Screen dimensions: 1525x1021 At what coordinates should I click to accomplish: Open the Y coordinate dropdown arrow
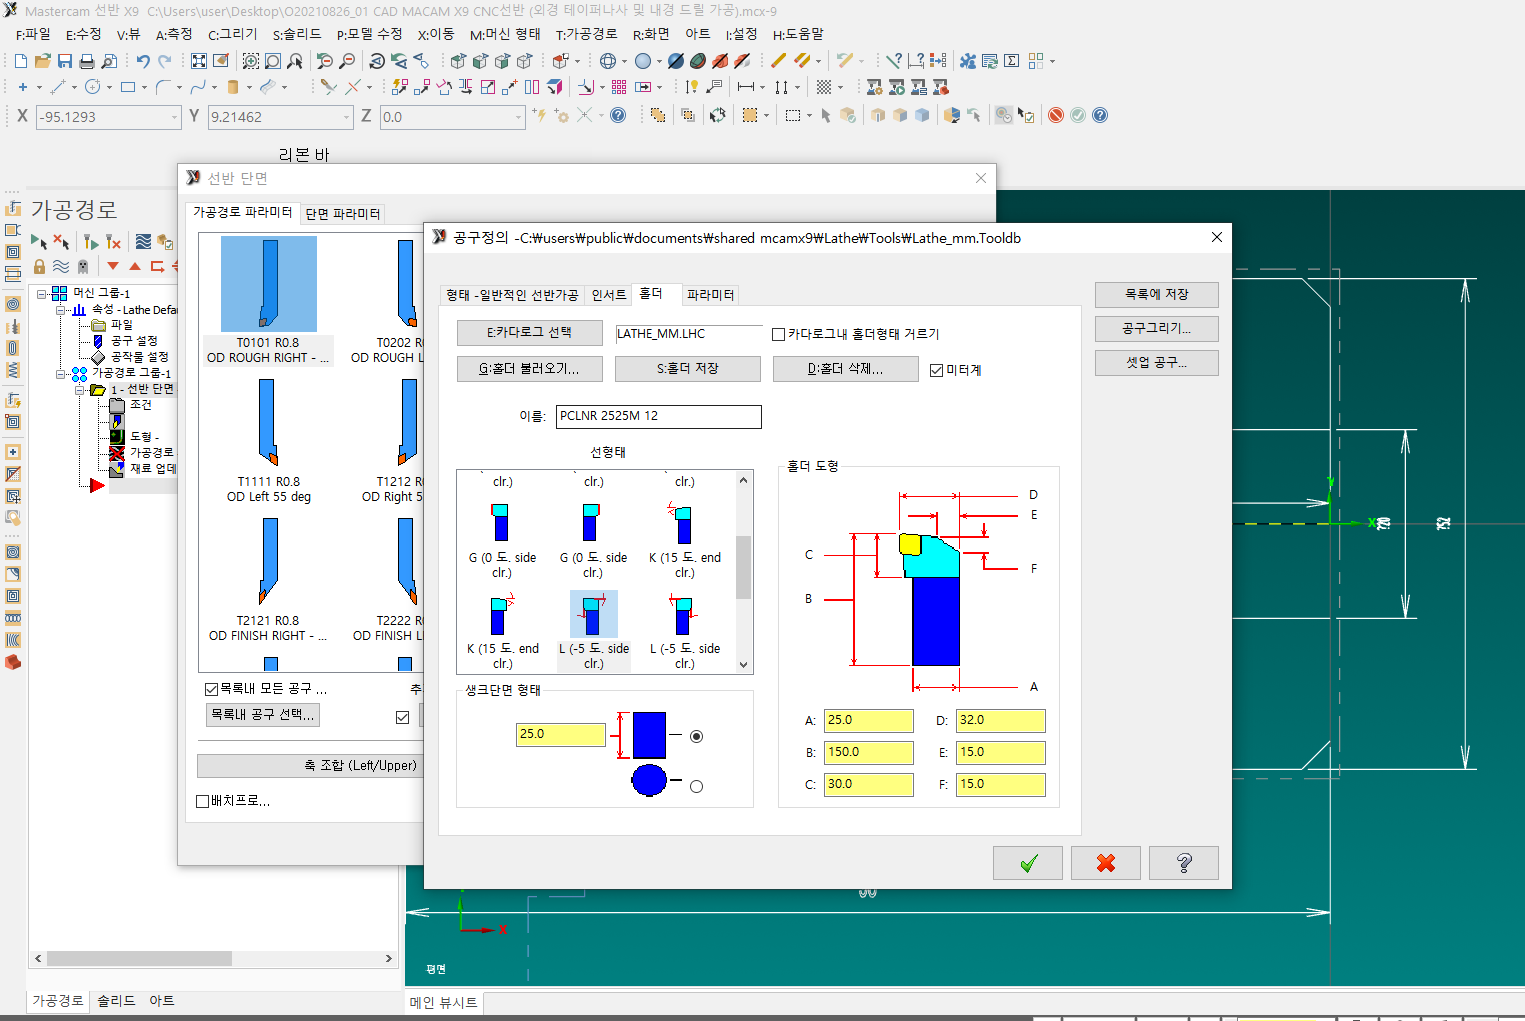[x=346, y=117]
